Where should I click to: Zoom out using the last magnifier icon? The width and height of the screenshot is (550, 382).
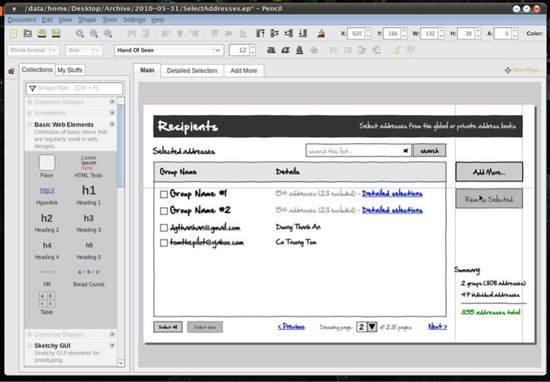[108, 34]
